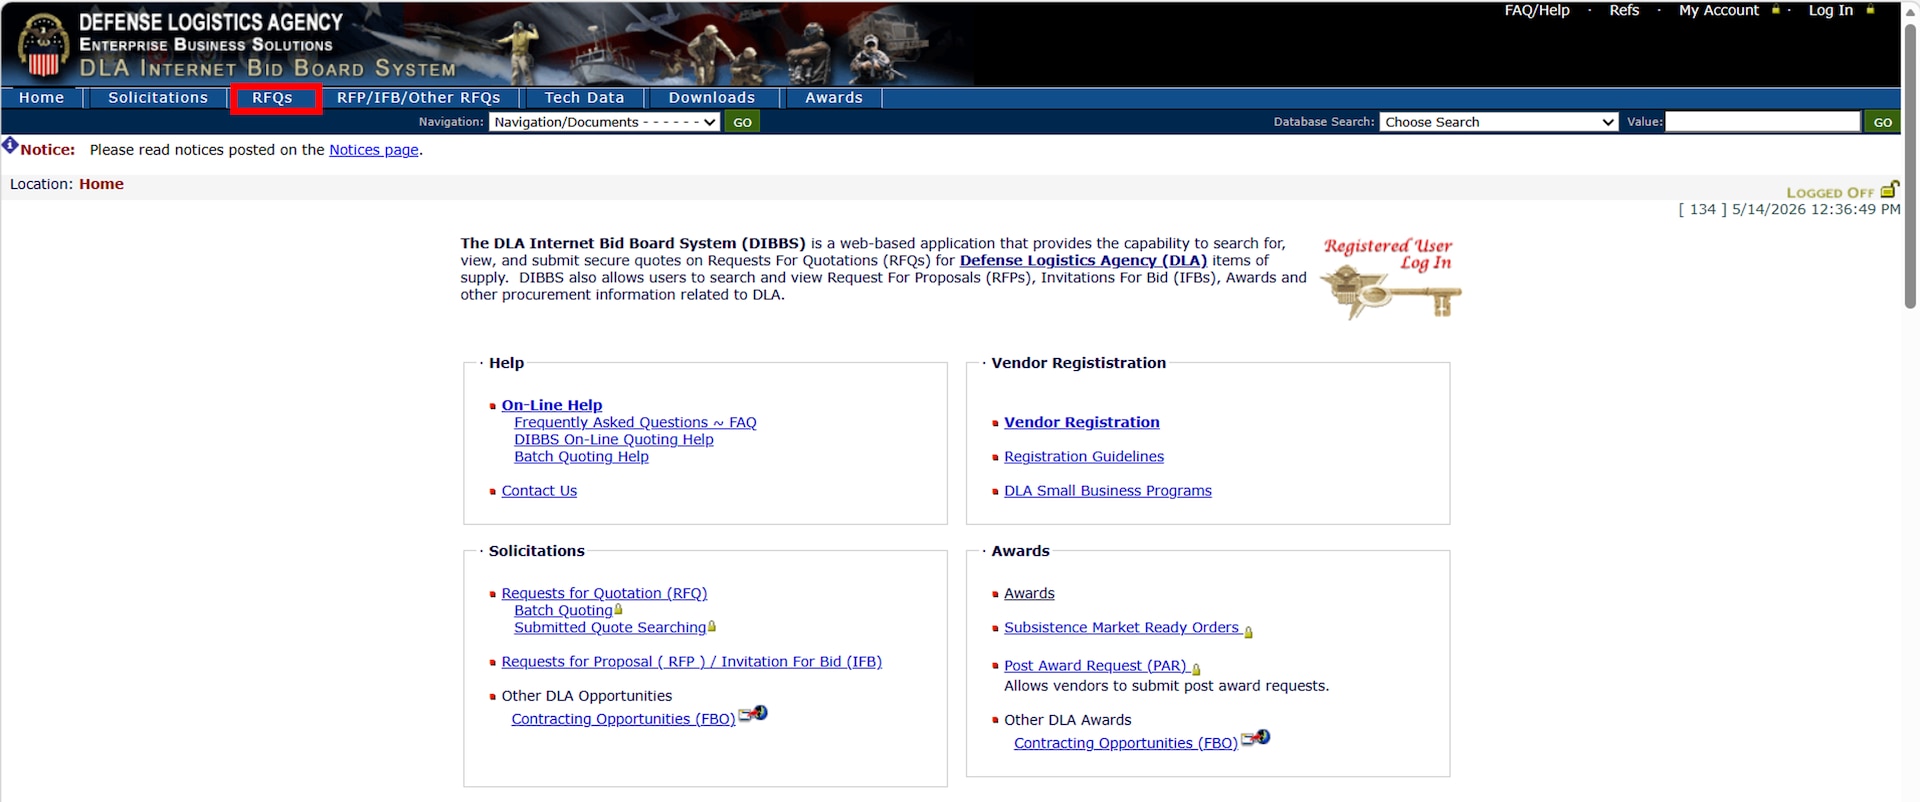Open Submitted Quote Searching link

[610, 627]
